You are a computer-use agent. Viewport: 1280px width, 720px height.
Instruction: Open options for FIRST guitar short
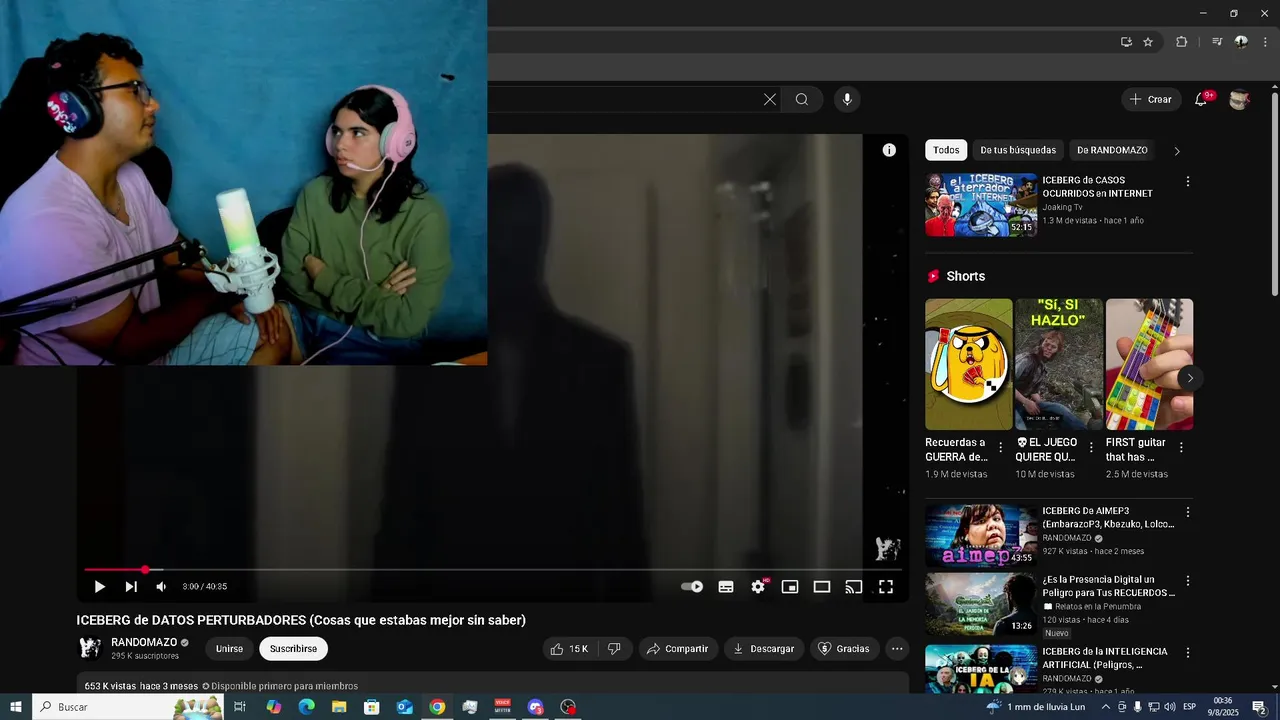[x=1181, y=448]
